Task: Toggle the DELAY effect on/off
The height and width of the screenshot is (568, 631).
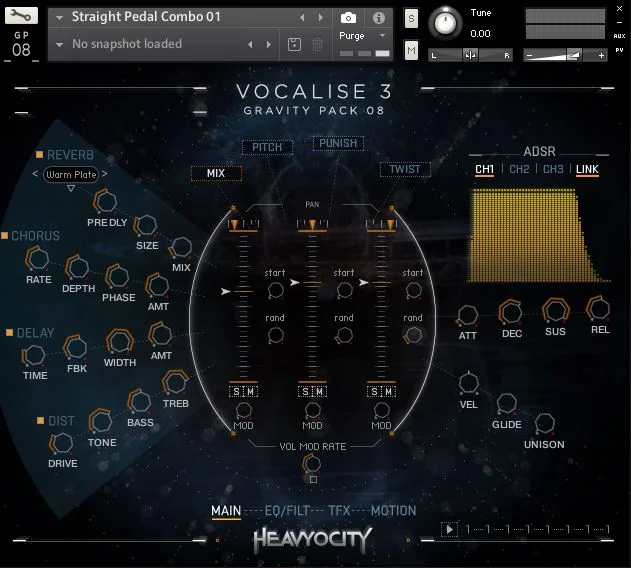Action: tap(9, 333)
